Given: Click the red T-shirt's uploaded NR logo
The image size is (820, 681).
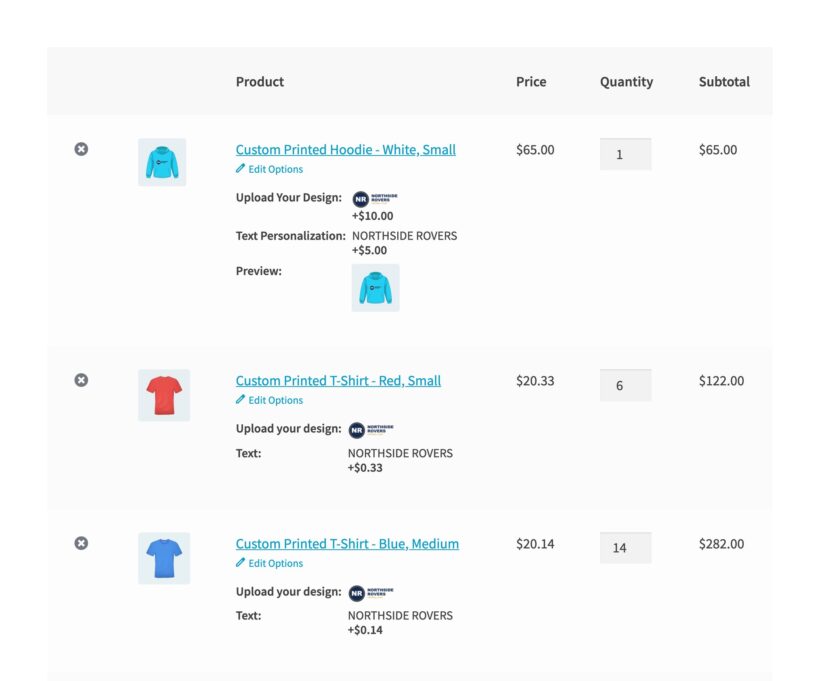Looking at the screenshot, I should click(x=371, y=430).
